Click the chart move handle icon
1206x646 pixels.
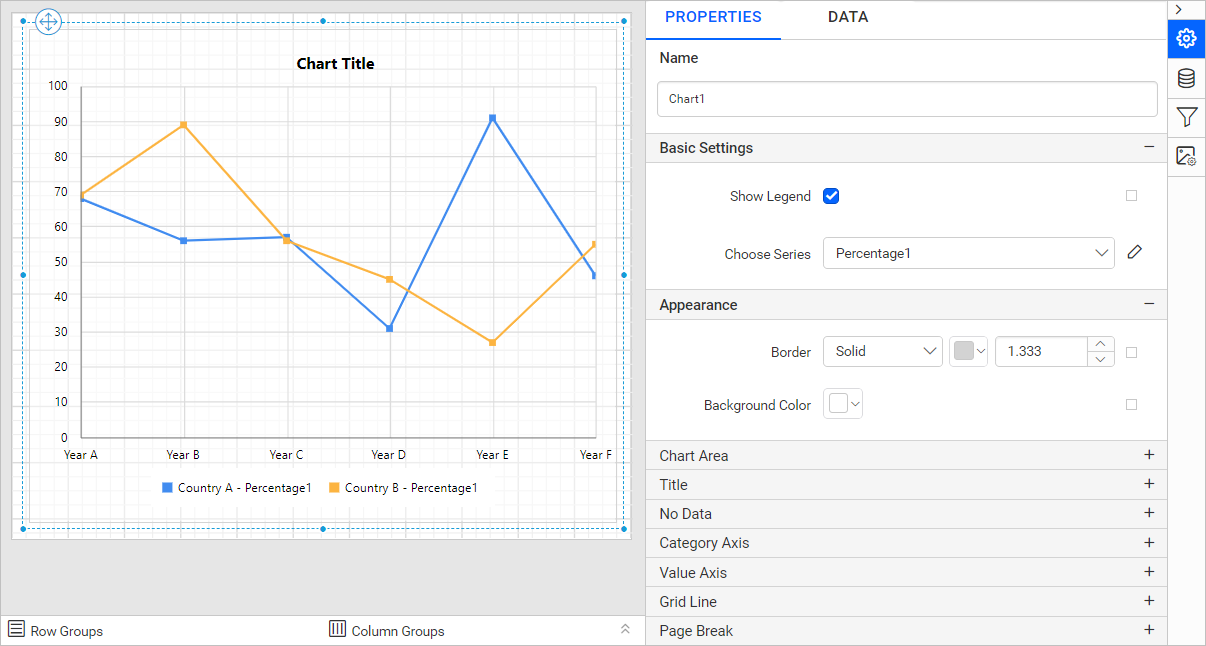click(49, 22)
